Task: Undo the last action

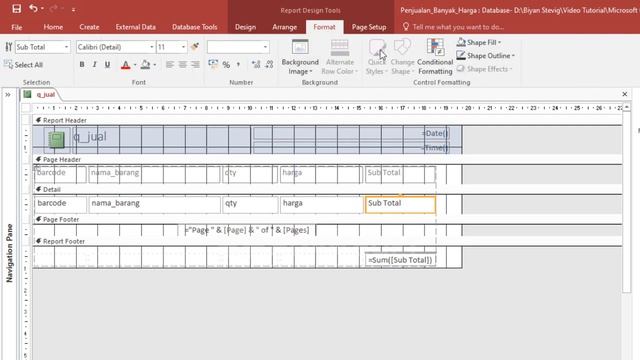Action: (x=33, y=9)
